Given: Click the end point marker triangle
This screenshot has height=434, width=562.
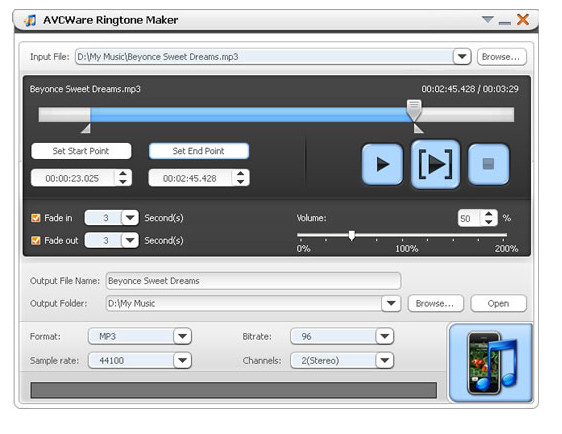Looking at the screenshot, I should (x=419, y=128).
